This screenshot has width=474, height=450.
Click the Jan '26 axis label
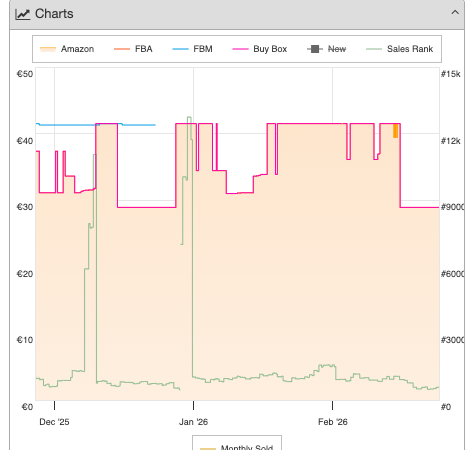[193, 422]
